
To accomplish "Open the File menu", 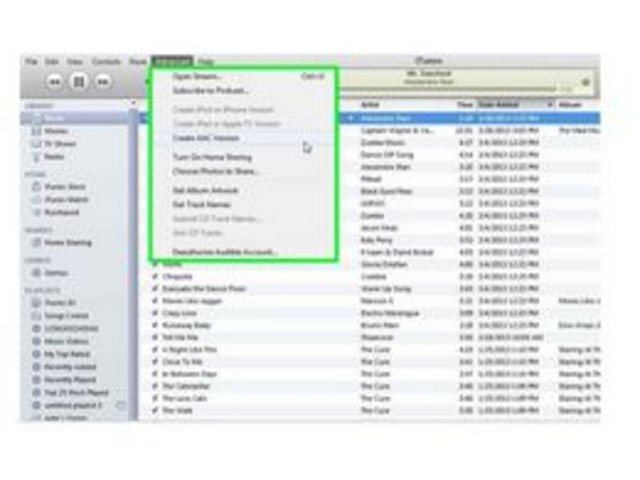I will [31, 62].
